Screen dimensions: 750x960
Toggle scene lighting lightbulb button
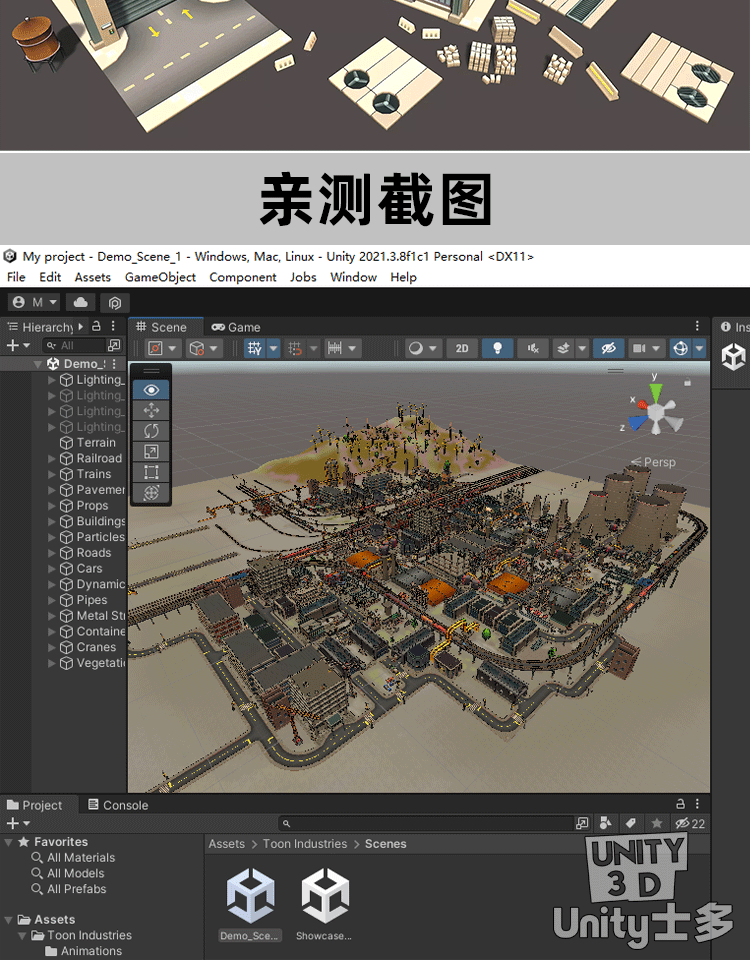click(x=497, y=348)
